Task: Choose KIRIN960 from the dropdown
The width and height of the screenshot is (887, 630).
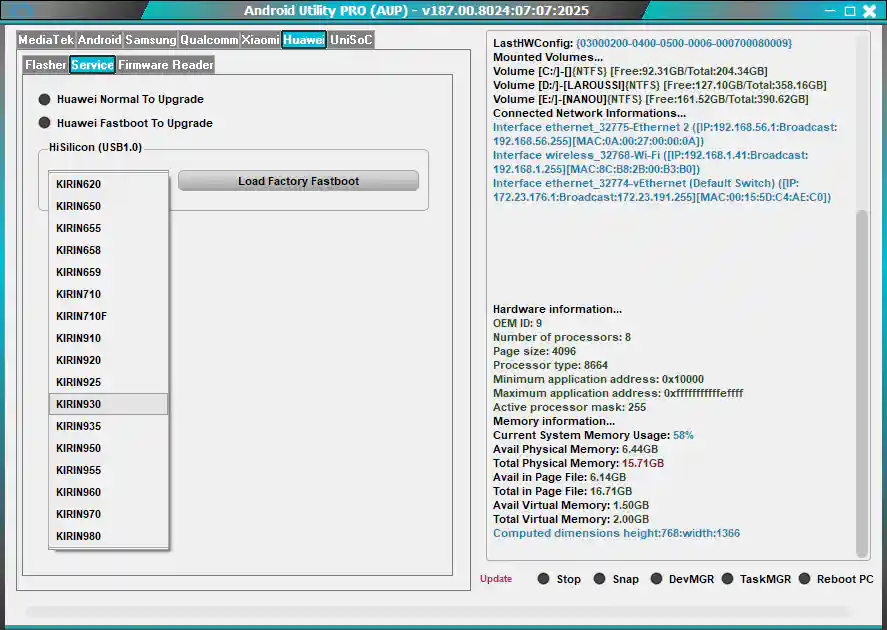Action: pos(109,493)
